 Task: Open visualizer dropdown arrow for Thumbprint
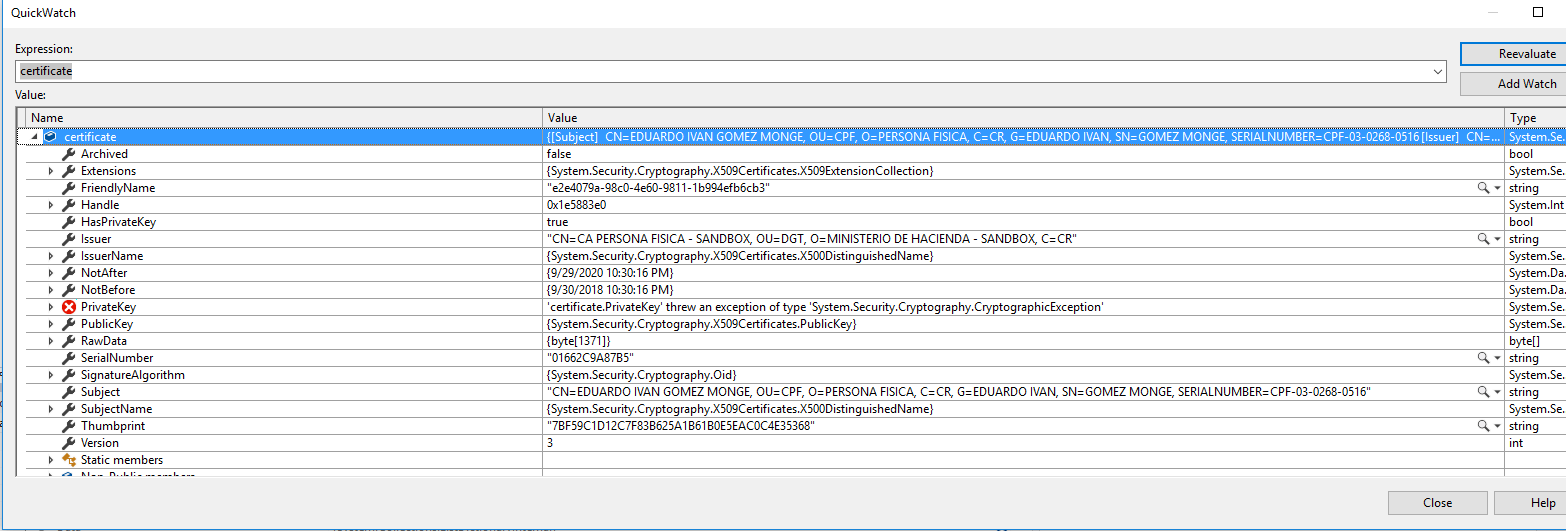(1497, 426)
